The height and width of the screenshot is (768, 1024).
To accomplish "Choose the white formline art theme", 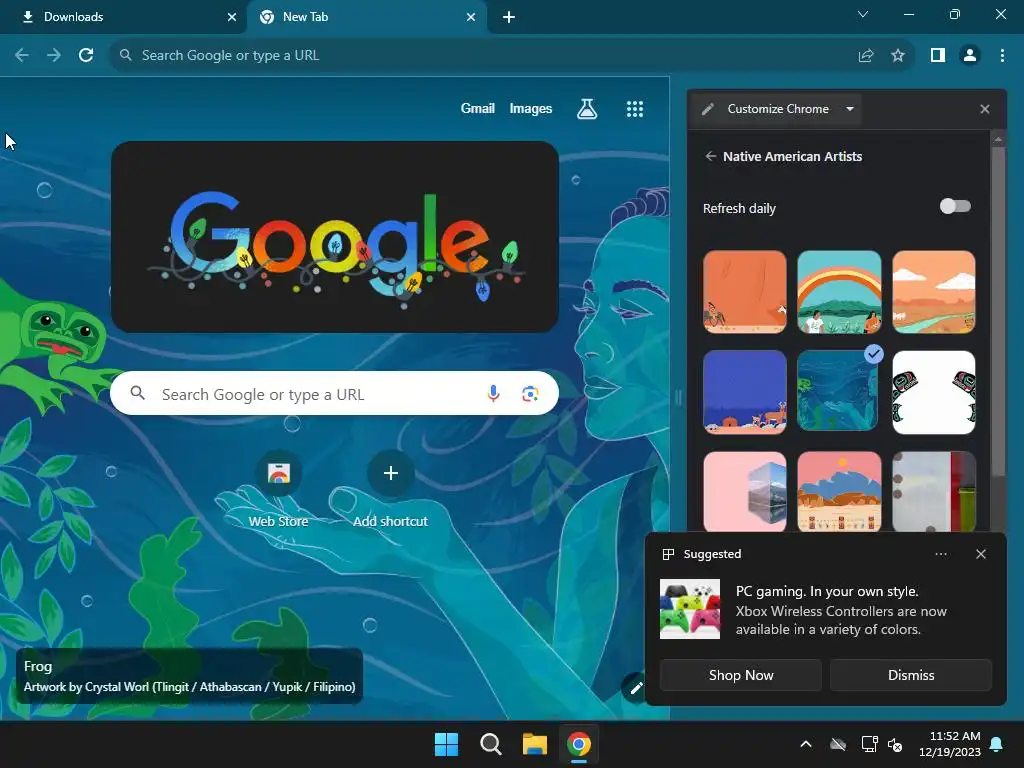I will [x=933, y=392].
